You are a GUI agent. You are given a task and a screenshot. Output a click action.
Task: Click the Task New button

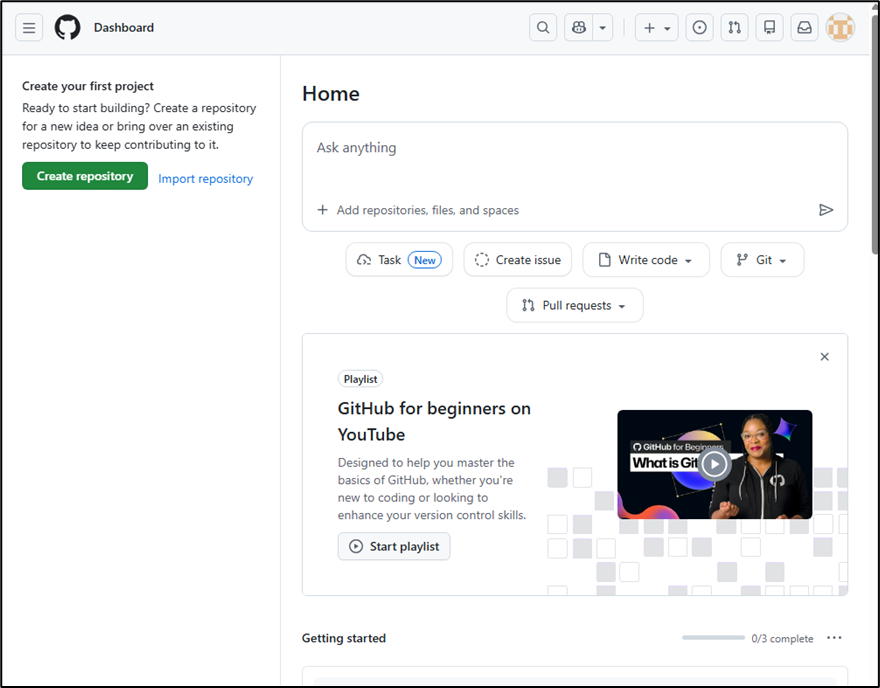point(399,260)
